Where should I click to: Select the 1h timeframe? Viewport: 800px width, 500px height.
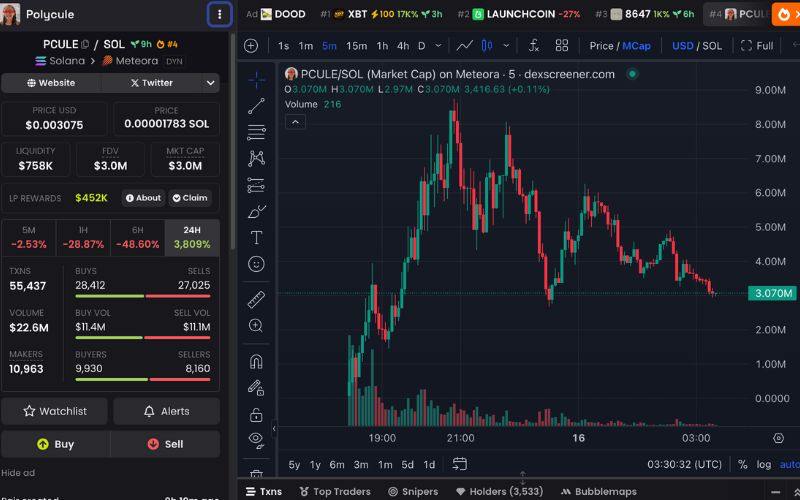[x=382, y=46]
